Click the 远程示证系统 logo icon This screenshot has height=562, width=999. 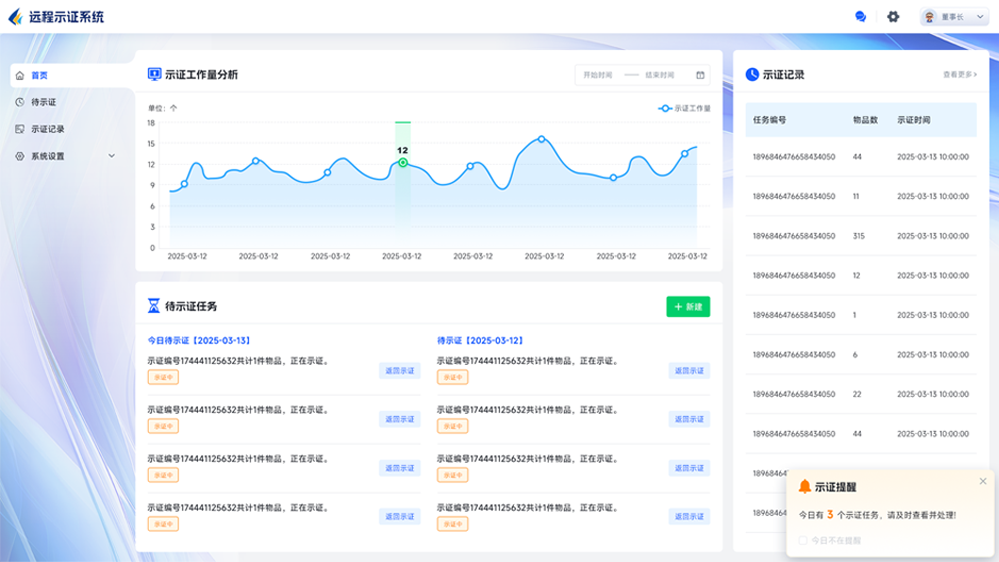pos(15,17)
